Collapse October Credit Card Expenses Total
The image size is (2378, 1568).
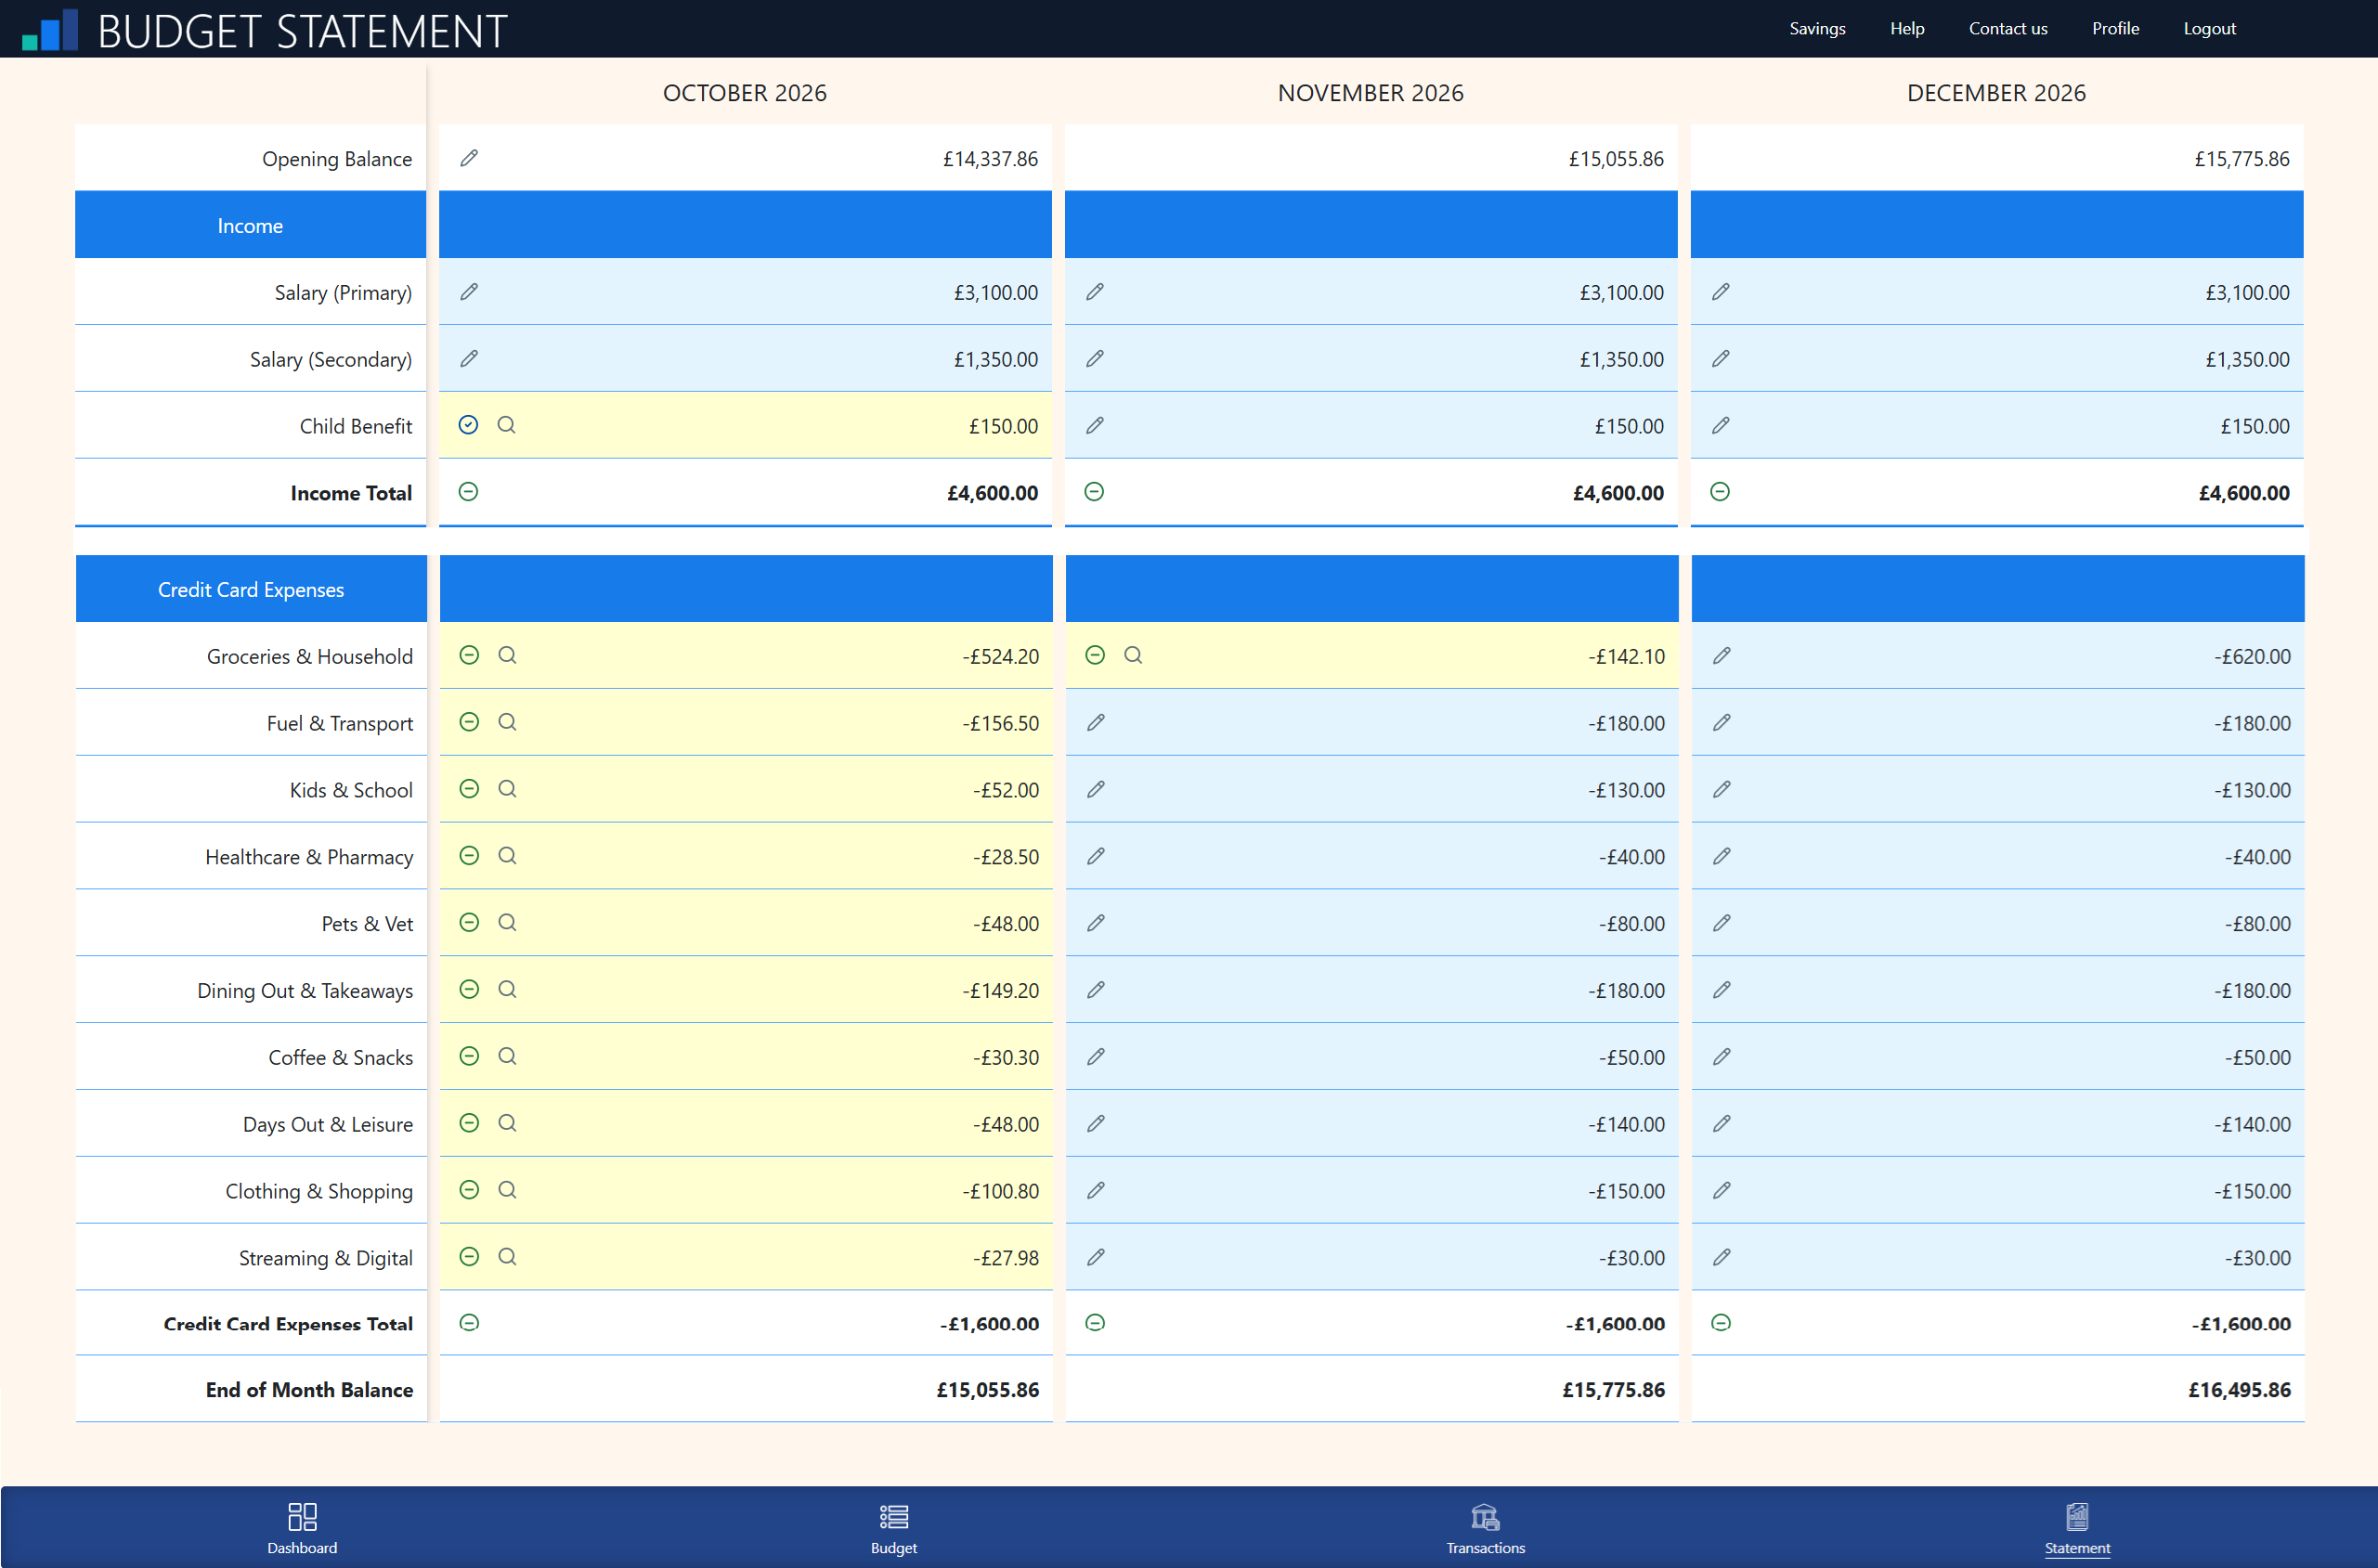pyautogui.click(x=469, y=1323)
